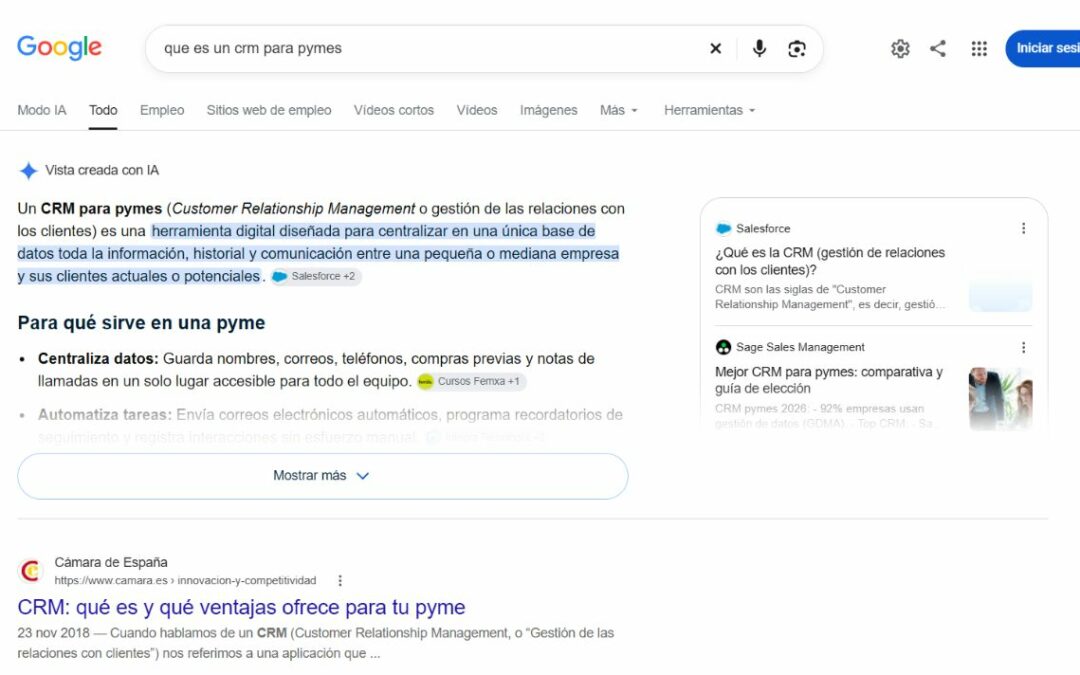Open Salesforce card options menu
1080x675 pixels.
coord(1024,228)
